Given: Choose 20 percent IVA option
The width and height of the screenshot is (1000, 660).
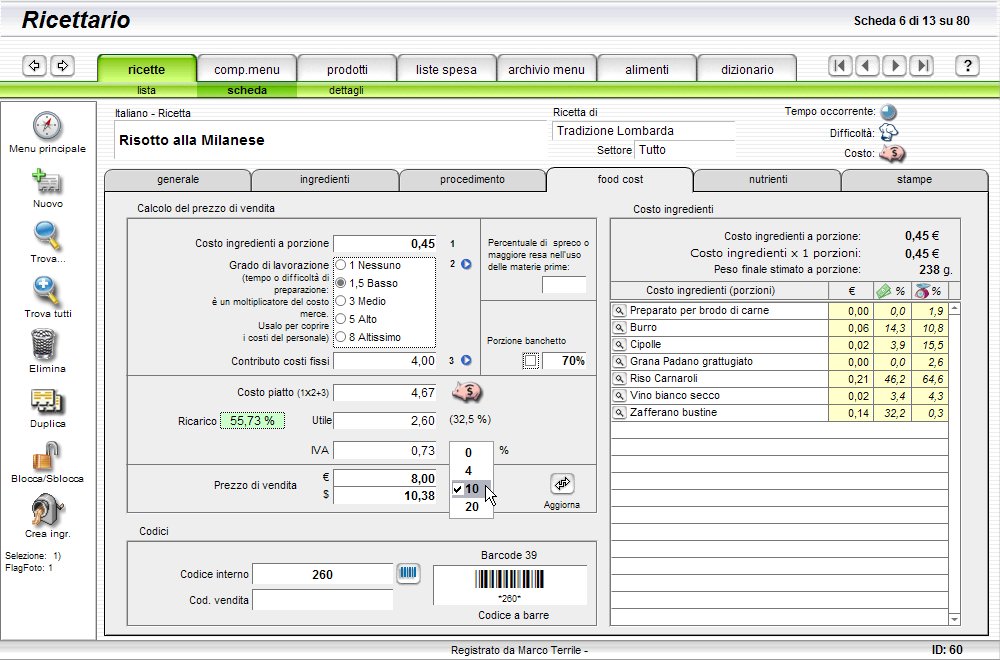Looking at the screenshot, I should tap(471, 507).
